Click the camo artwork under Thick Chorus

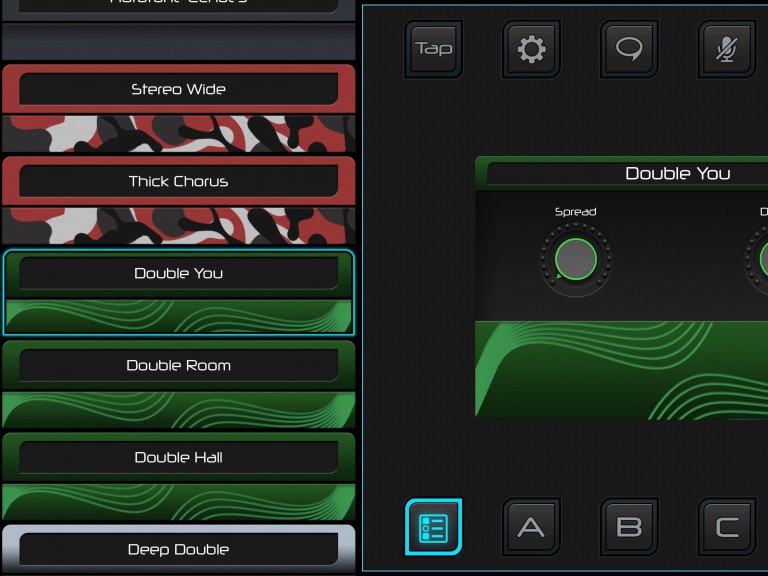[x=178, y=225]
